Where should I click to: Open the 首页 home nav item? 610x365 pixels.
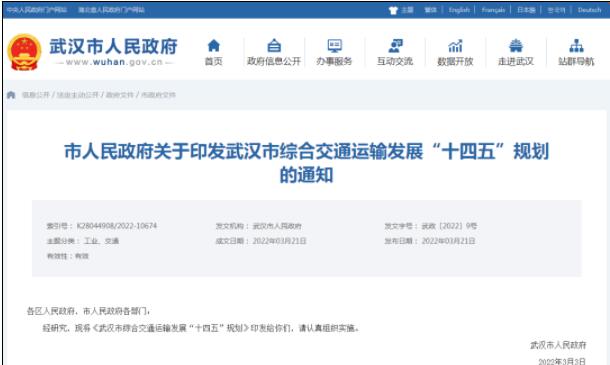(x=214, y=52)
